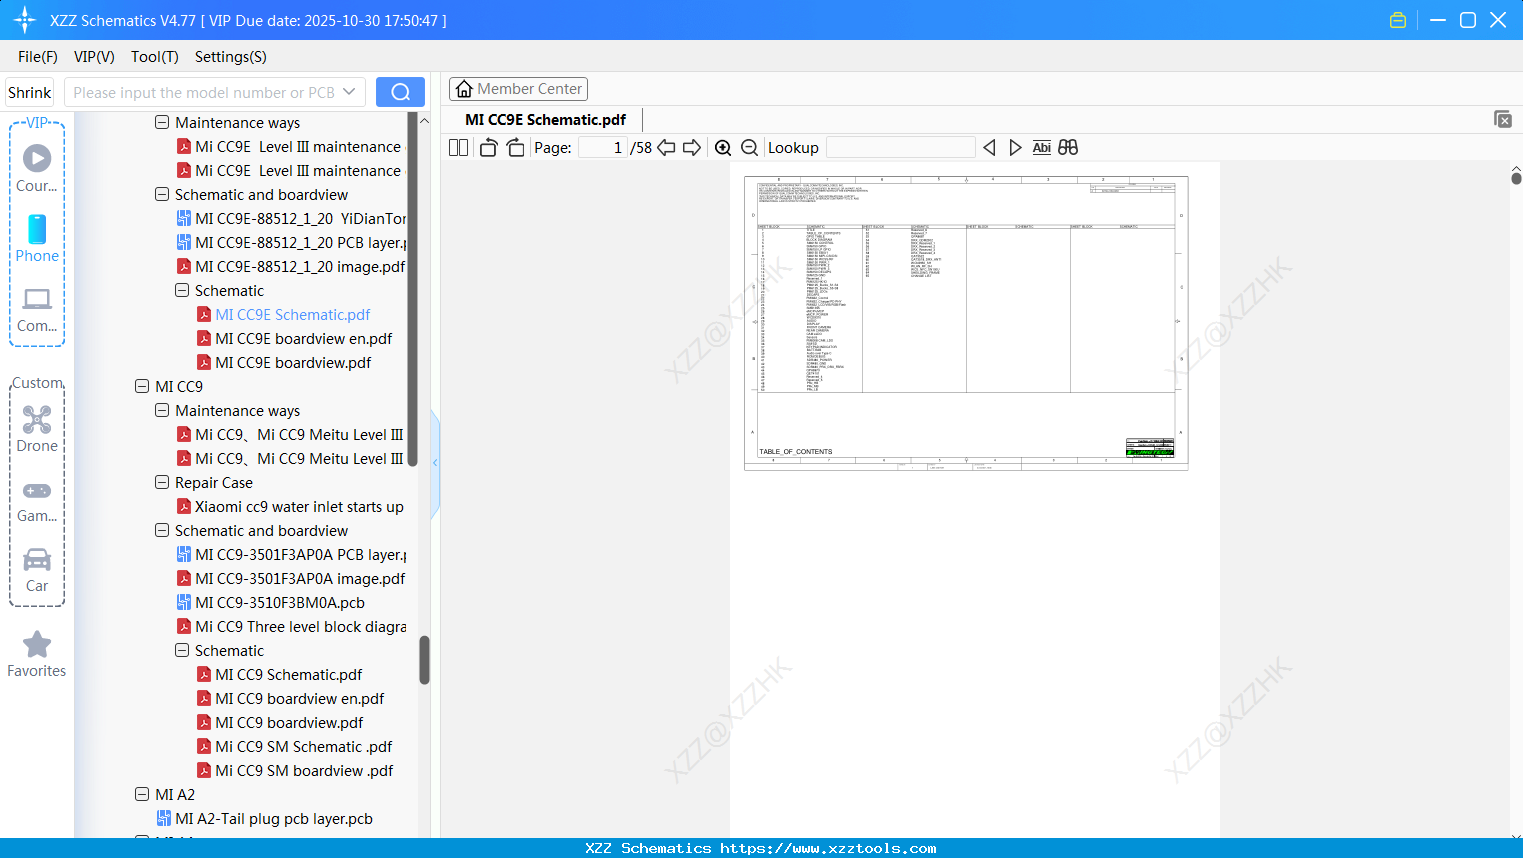Open the Member Center text label

[x=530, y=89]
